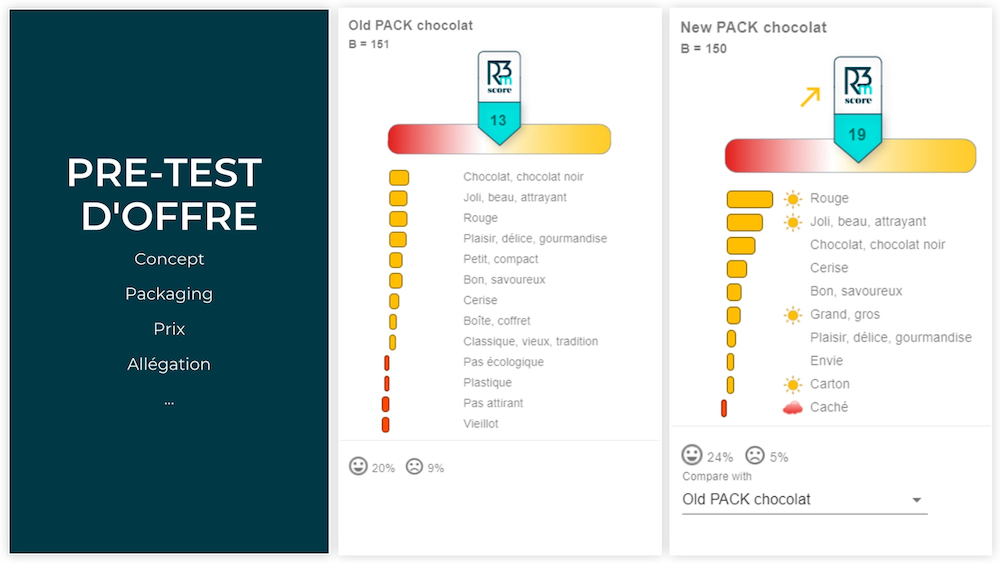Click the sad face icon showing 9%
Viewport: 1000px width, 563px height.
415,466
